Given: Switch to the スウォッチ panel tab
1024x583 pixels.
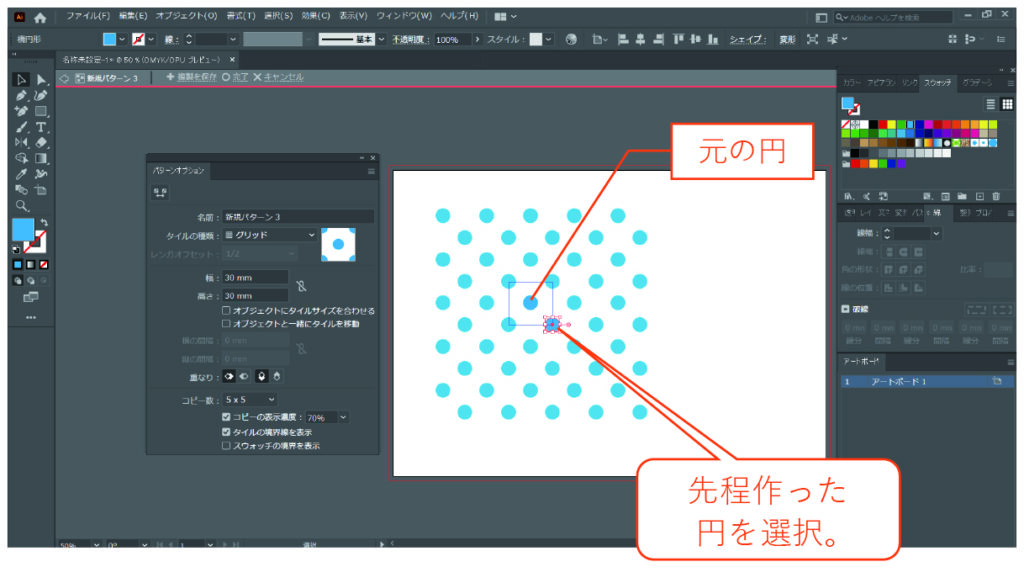Looking at the screenshot, I should coord(937,83).
